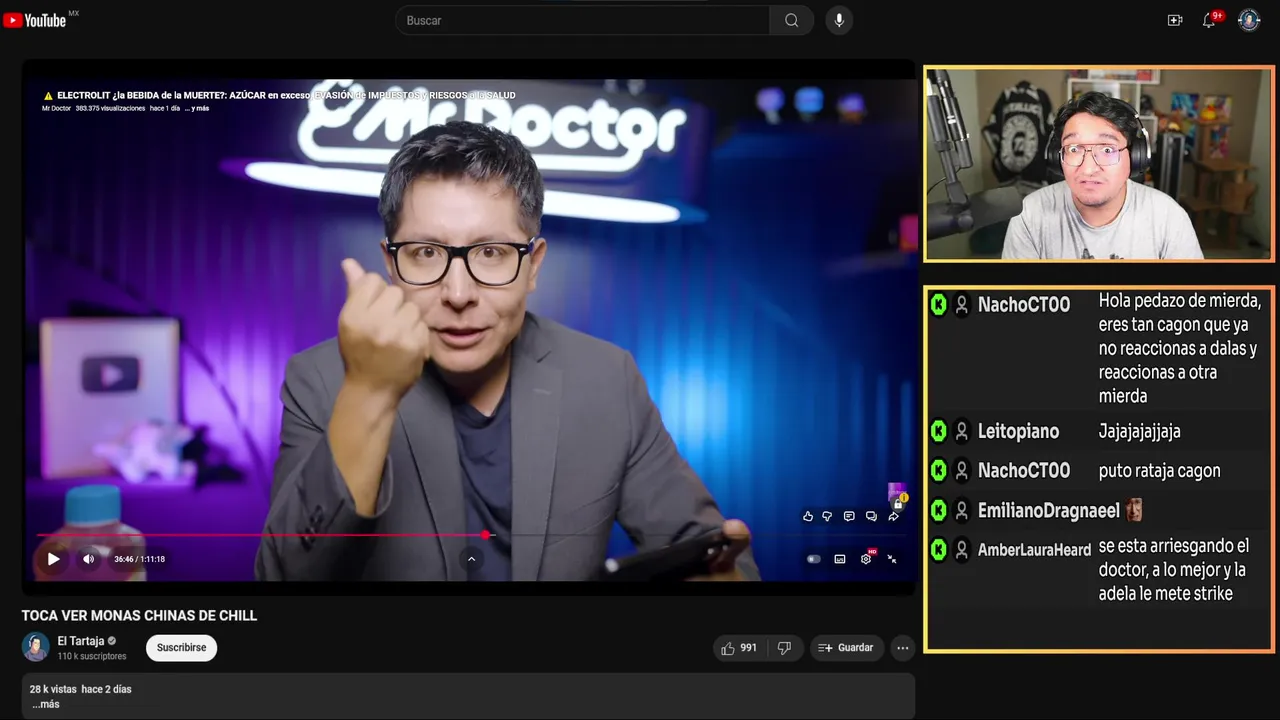Viewport: 1280px width, 720px height.
Task: Click the 'se esta arriesgando el doctor' message
Action: (x=1174, y=570)
